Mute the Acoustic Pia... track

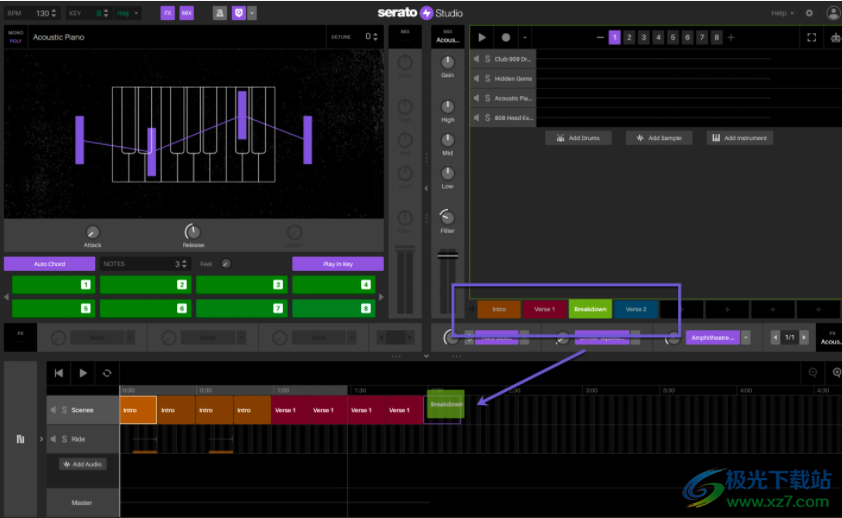(476, 98)
